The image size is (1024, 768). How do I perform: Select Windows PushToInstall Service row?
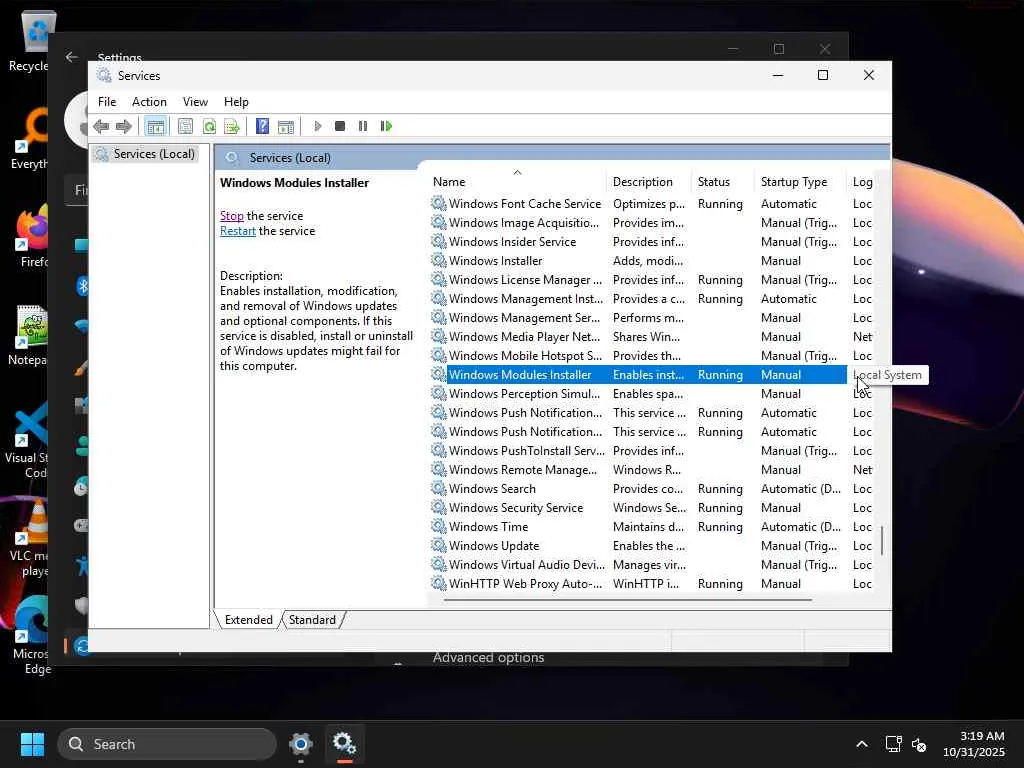[x=651, y=451]
